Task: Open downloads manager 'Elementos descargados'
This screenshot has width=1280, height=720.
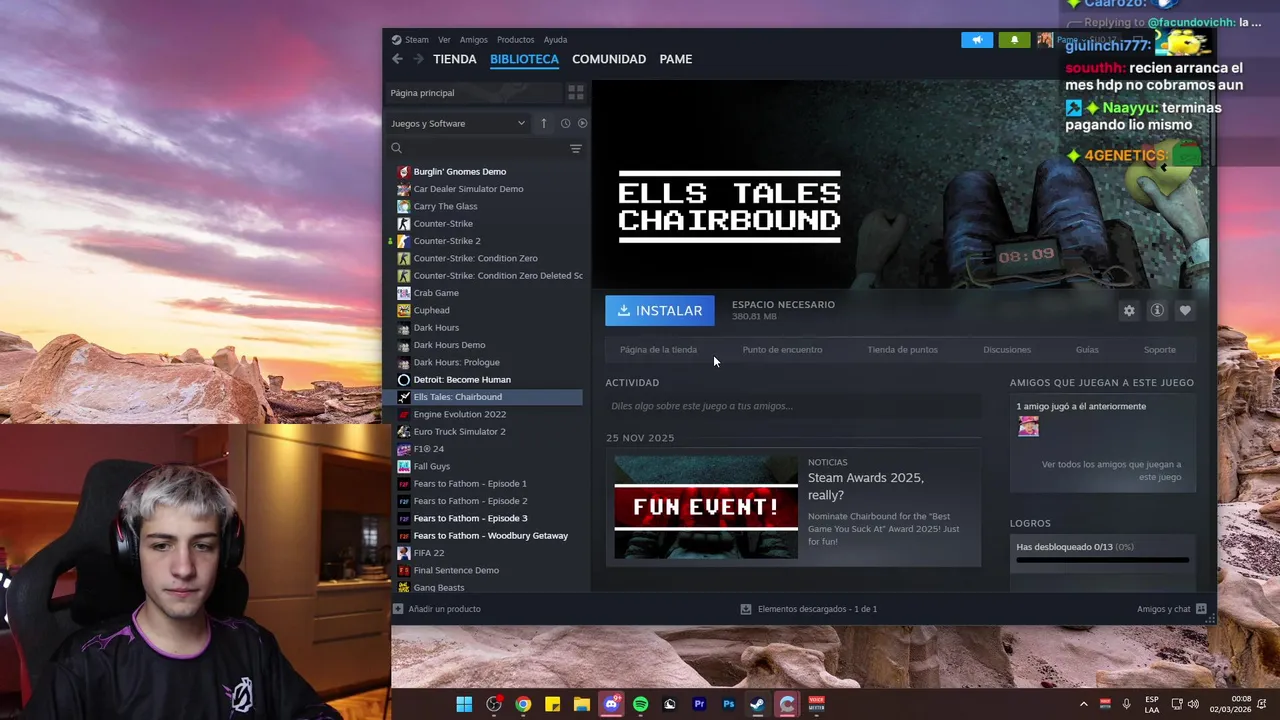Action: (808, 609)
